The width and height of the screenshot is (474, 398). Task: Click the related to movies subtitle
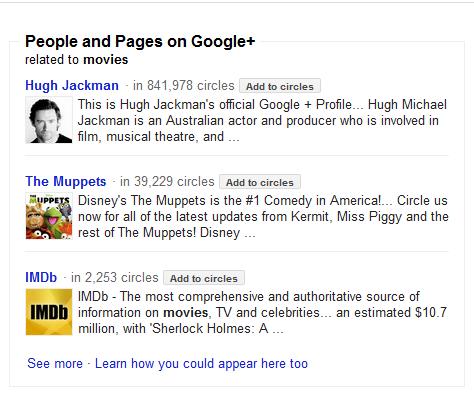click(77, 60)
